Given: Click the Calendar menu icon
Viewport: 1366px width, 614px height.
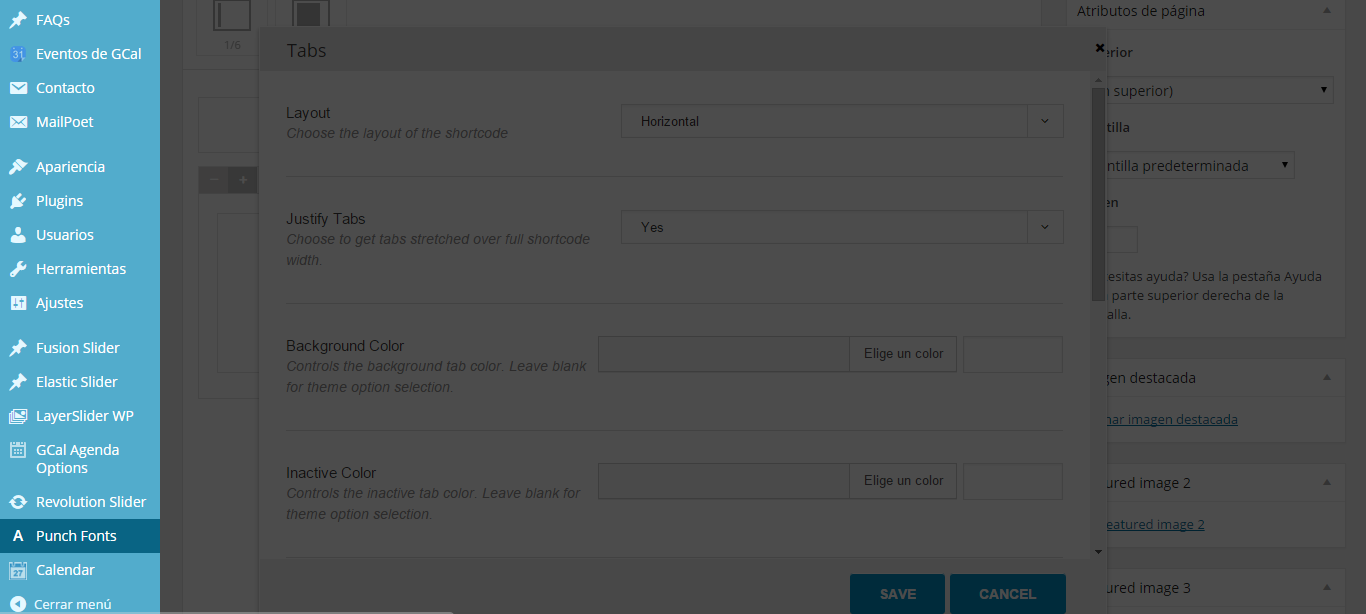Looking at the screenshot, I should (x=18, y=570).
